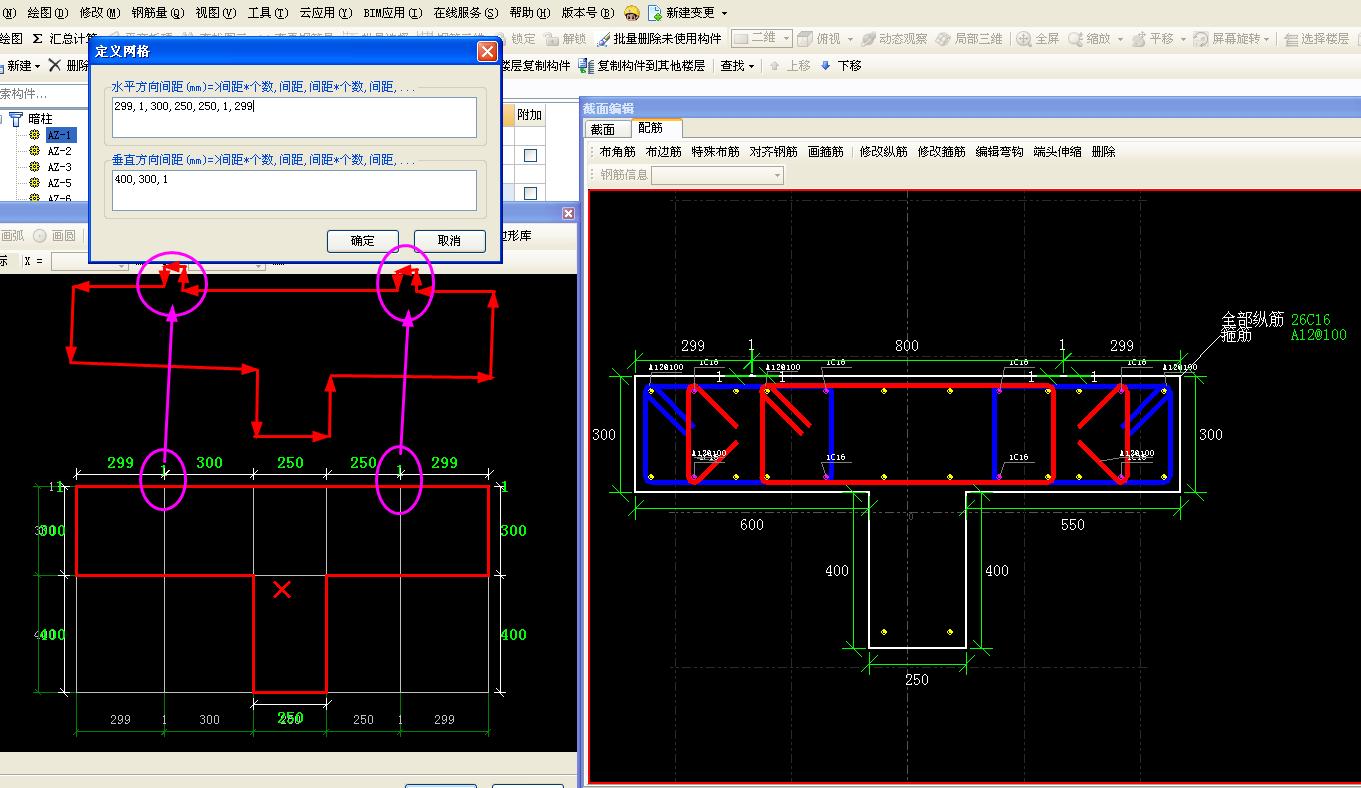Image resolution: width=1361 pixels, height=788 pixels.
Task: Open the 钢筋量(Q) menu
Action: [158, 13]
